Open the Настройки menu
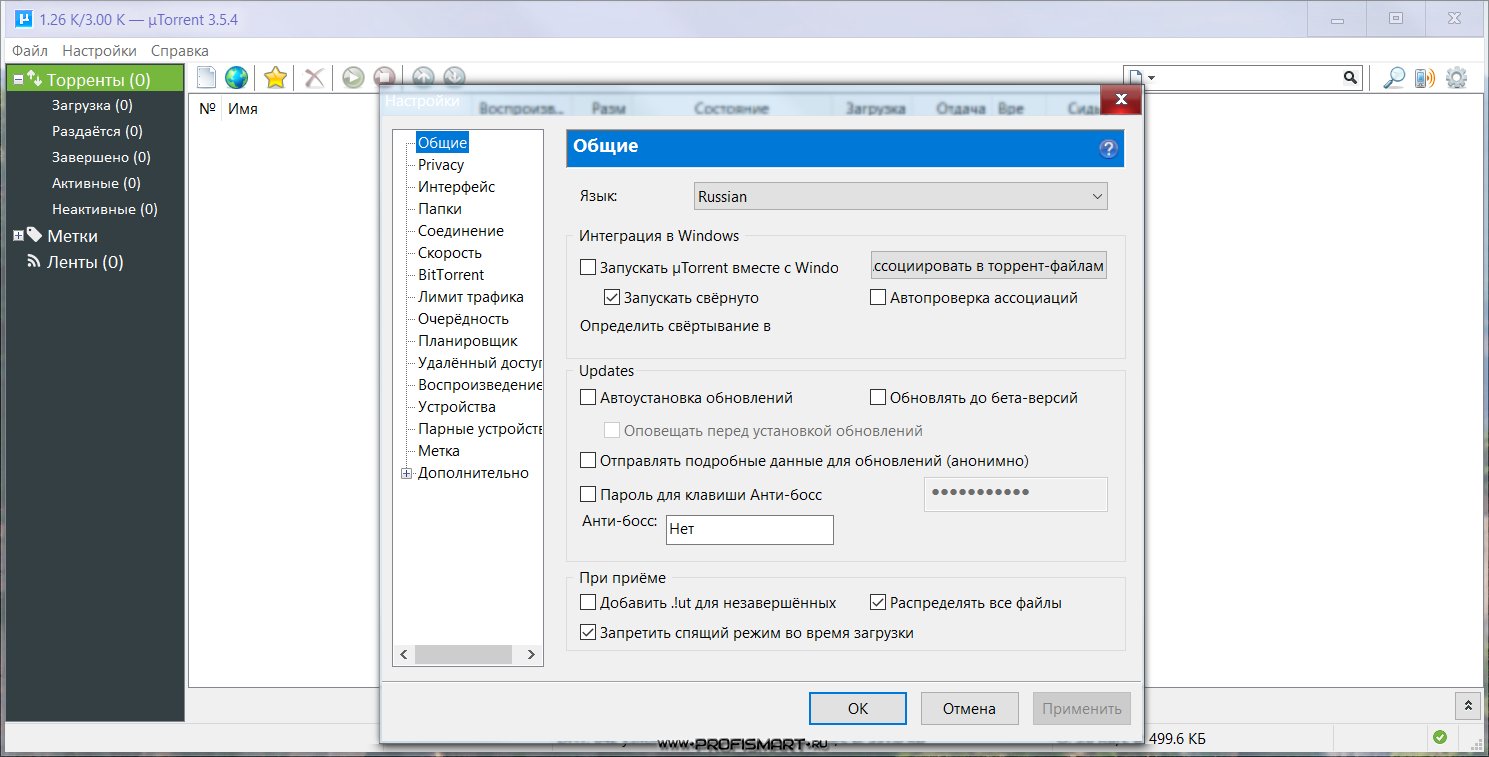Screen dimensions: 1489x757 click(99, 50)
